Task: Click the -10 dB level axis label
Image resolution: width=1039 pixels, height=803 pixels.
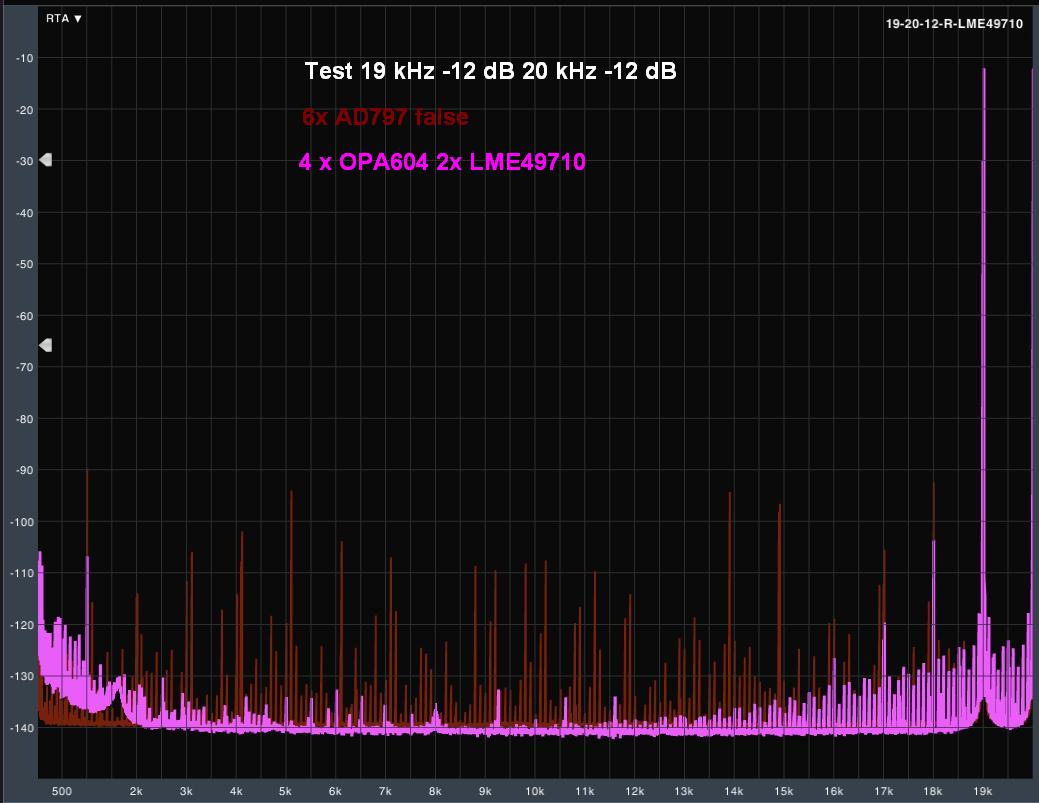Action: [25, 58]
